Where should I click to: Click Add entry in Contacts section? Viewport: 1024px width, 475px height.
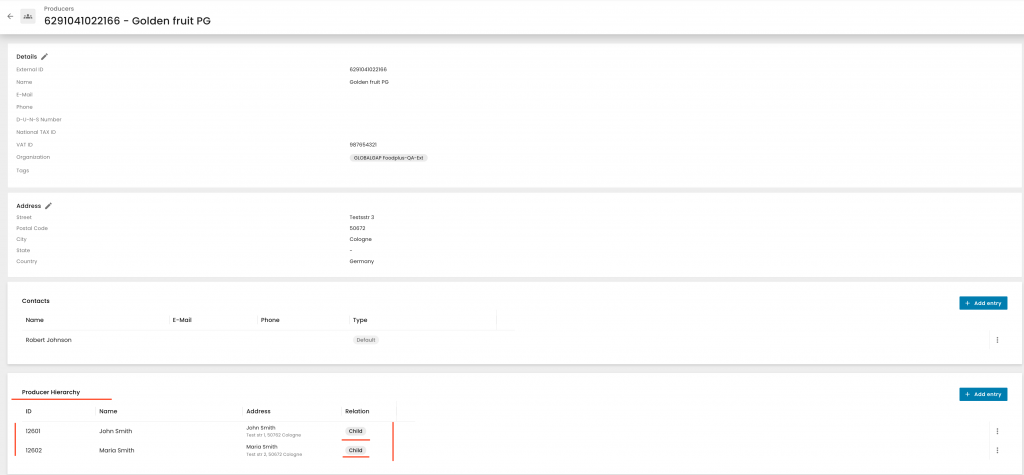pyautogui.click(x=982, y=303)
